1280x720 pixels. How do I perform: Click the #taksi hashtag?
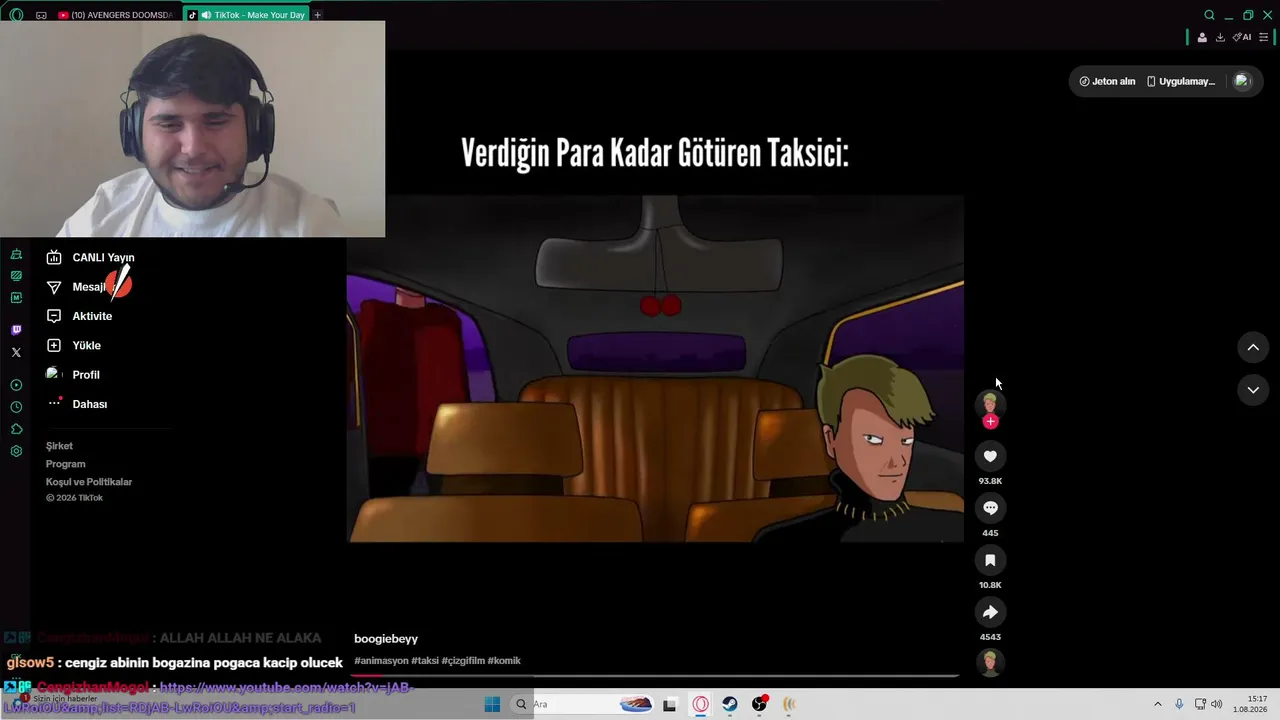pos(425,661)
